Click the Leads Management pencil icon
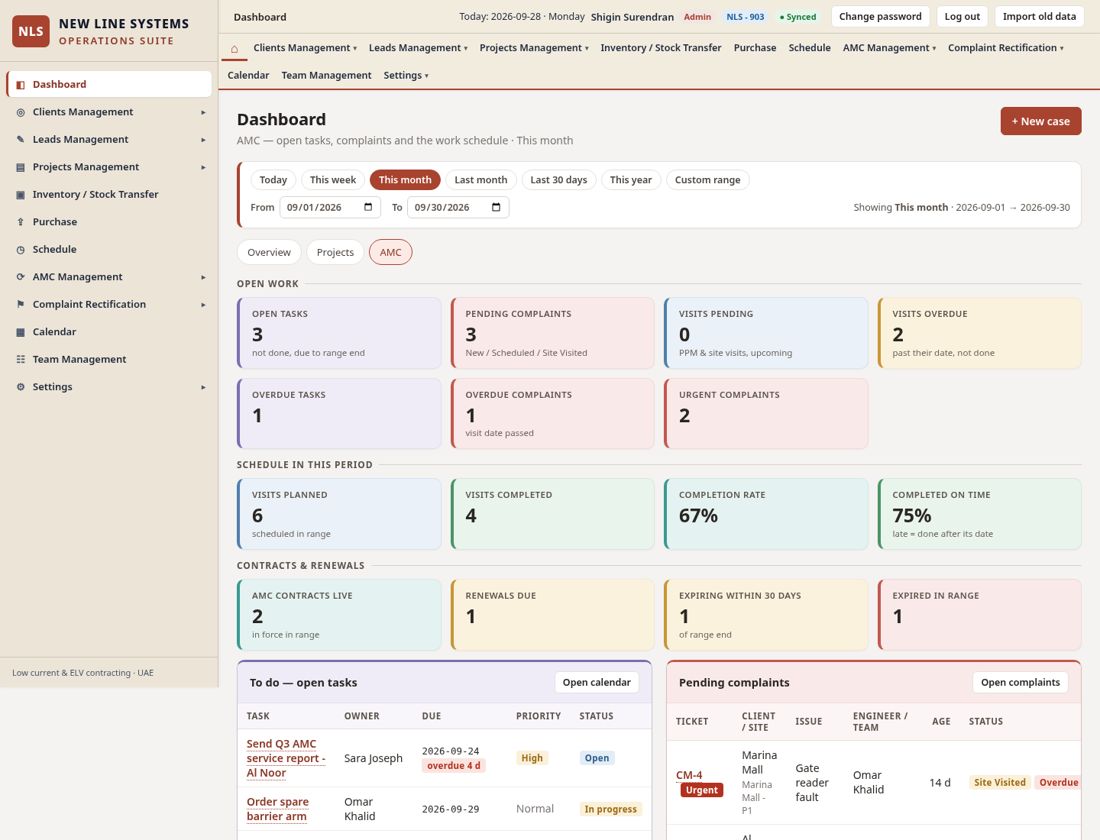This screenshot has width=1100, height=840. coord(20,140)
